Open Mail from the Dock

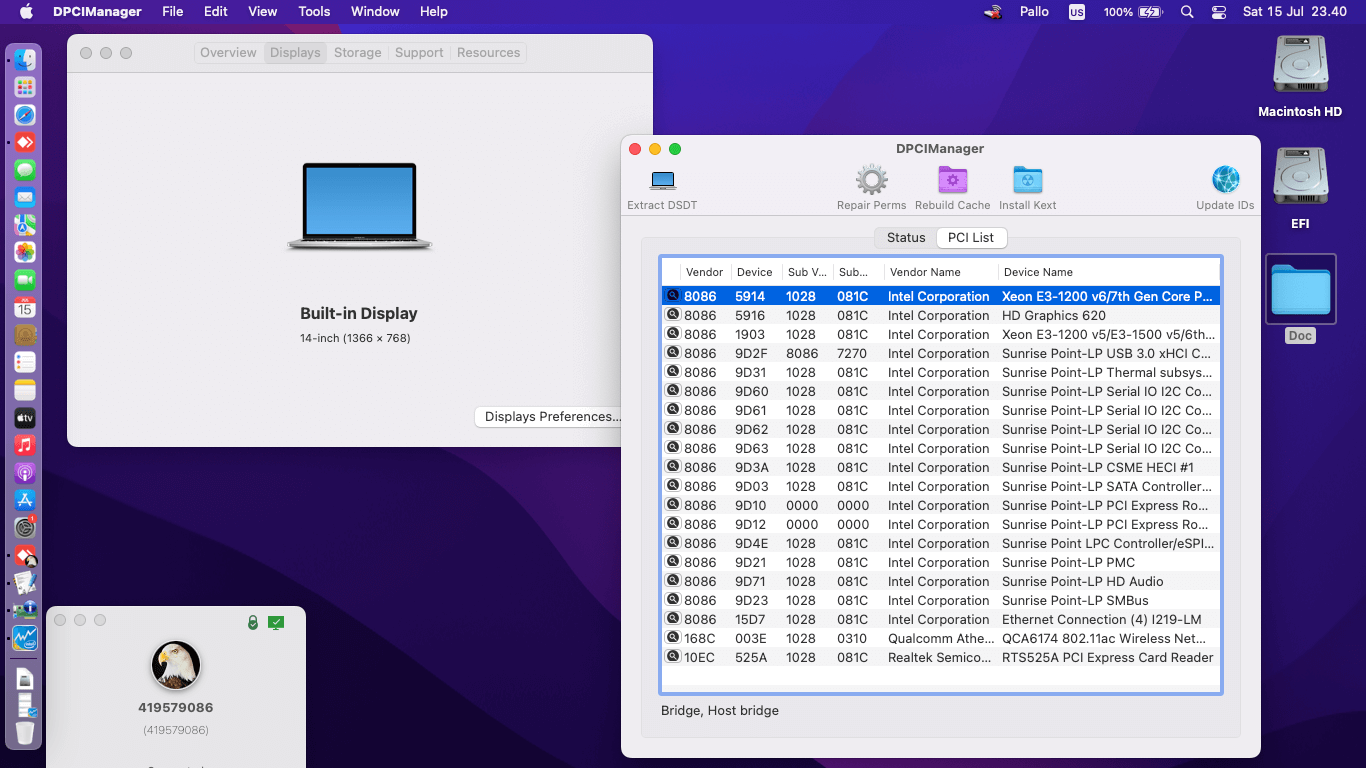click(25, 197)
